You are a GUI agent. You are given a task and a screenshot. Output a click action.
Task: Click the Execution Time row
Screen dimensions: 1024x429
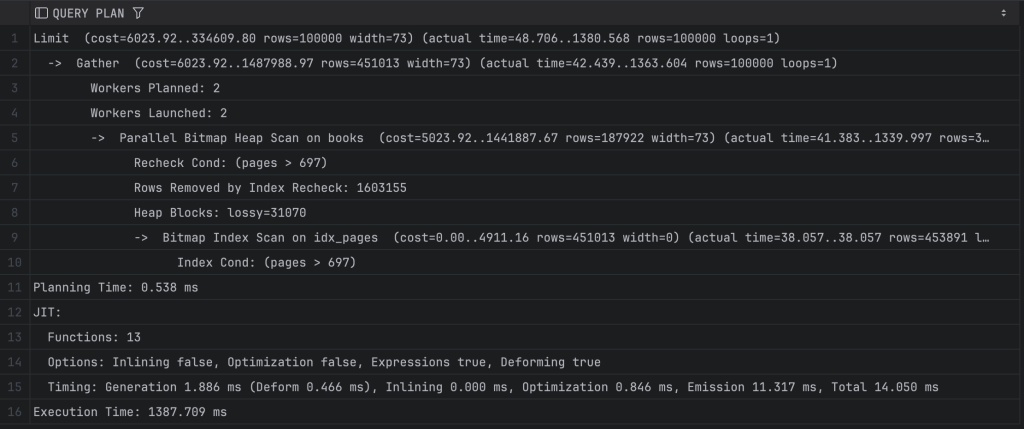(130, 411)
